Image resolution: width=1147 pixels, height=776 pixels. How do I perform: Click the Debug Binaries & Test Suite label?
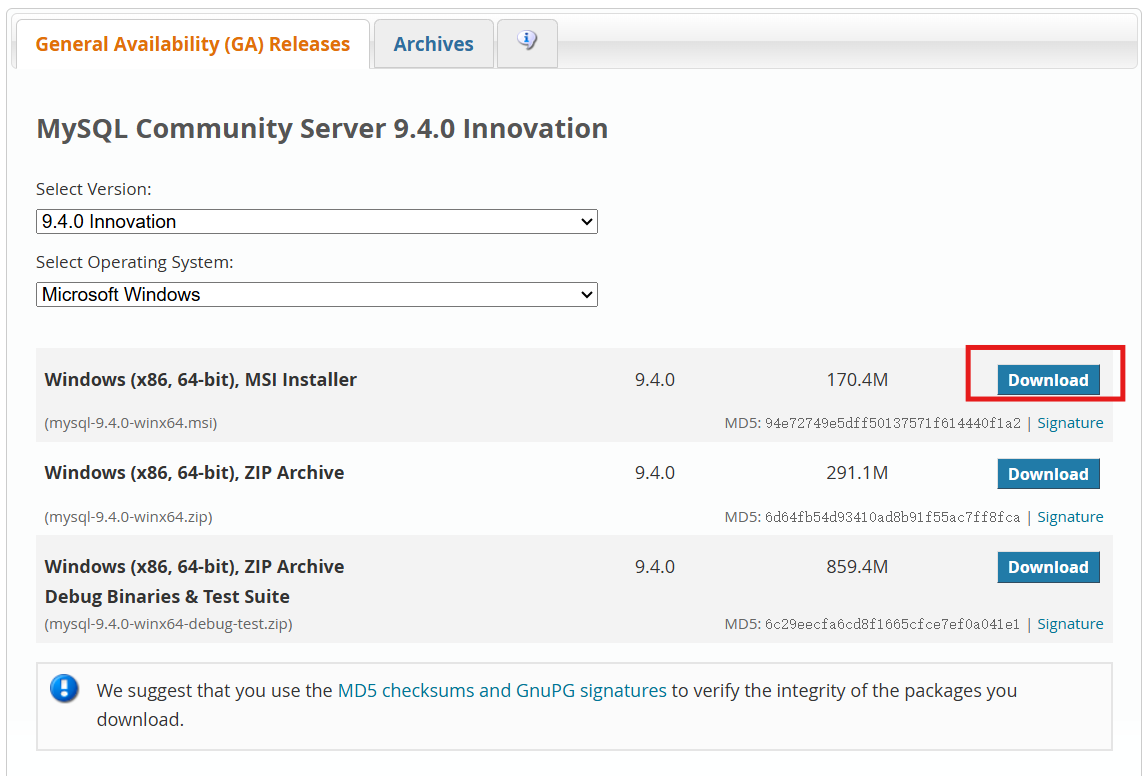coord(167,597)
